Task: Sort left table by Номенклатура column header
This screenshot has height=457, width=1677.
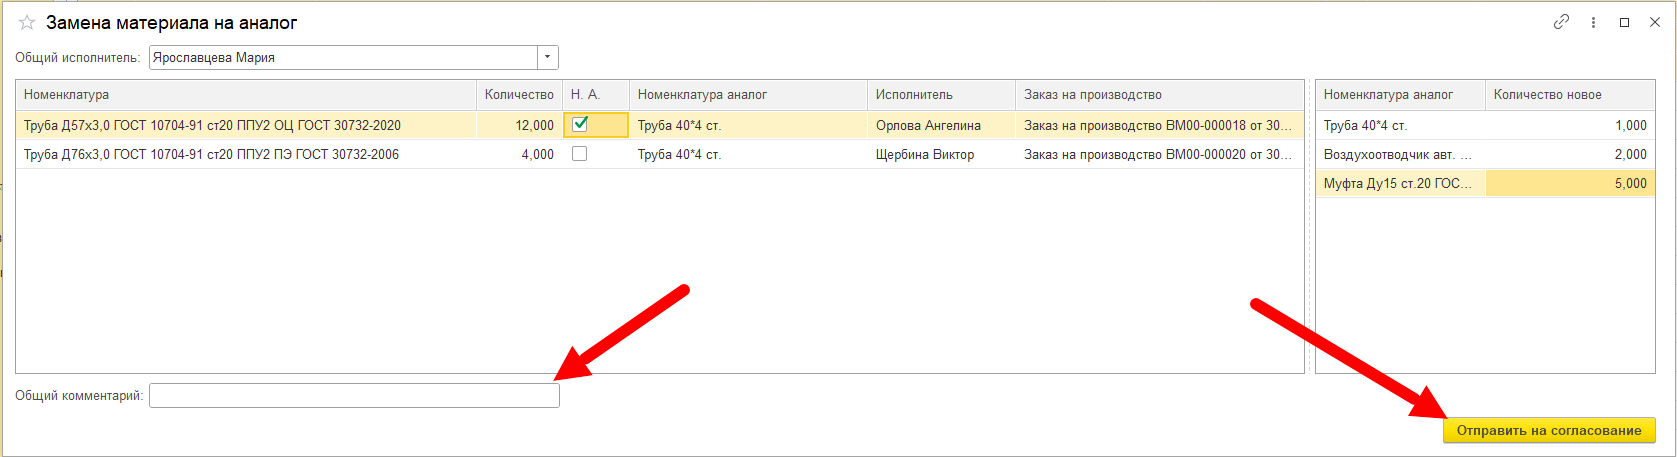Action: pyautogui.click(x=246, y=95)
